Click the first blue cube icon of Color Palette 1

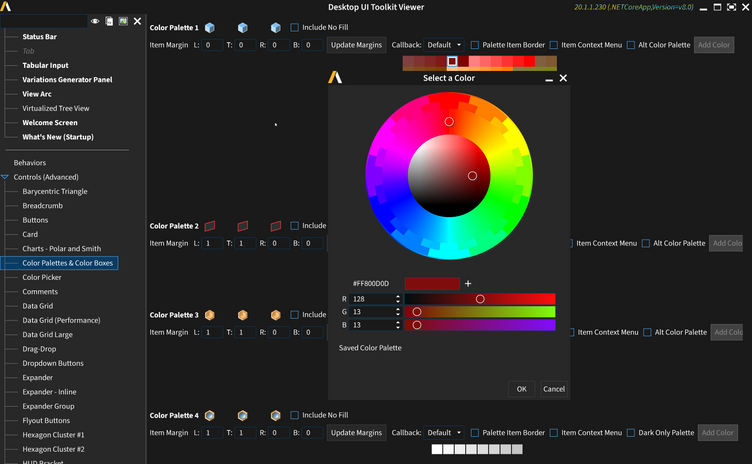210,28
